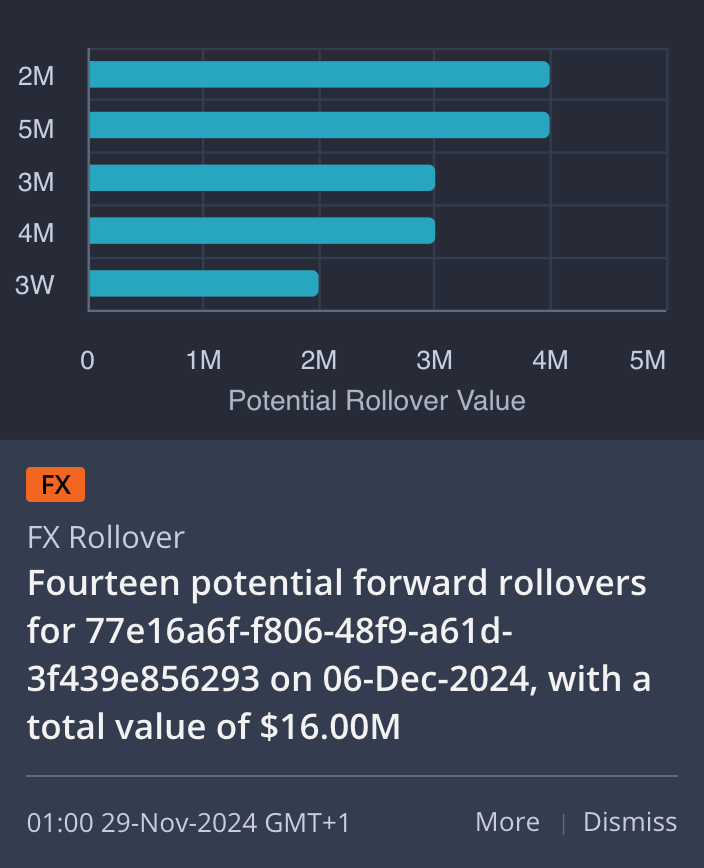Open More details for the rollover alert
The width and height of the screenshot is (704, 868).
pyautogui.click(x=508, y=822)
